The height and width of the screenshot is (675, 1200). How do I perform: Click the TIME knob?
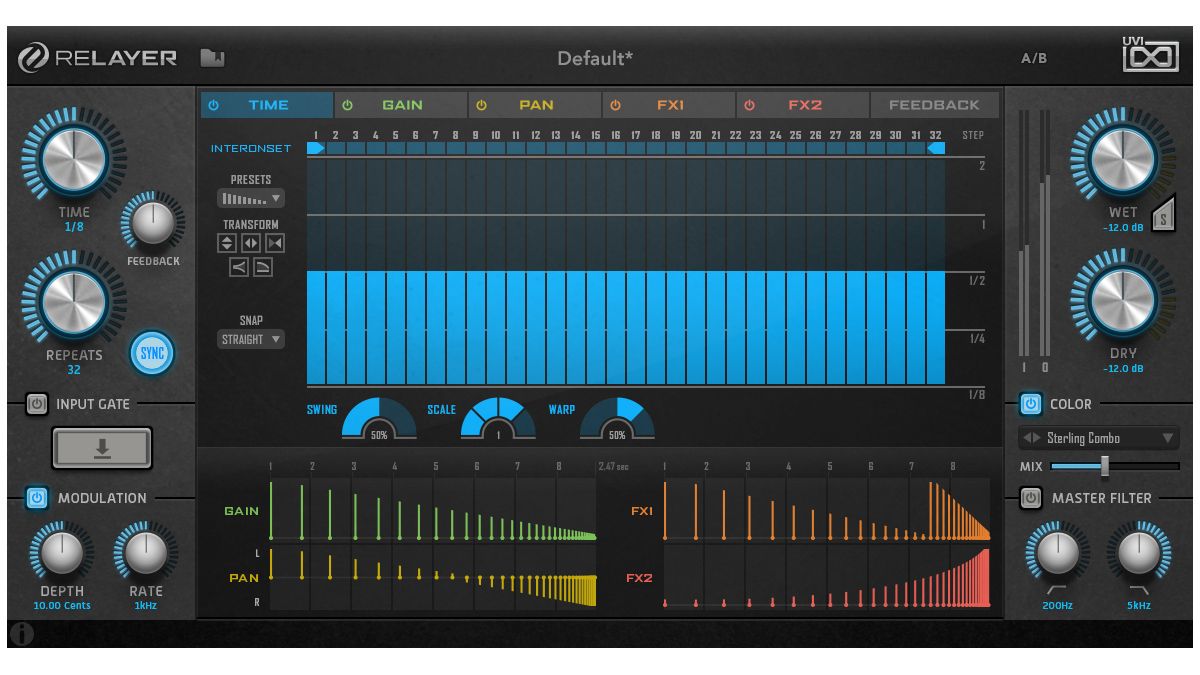coord(74,157)
